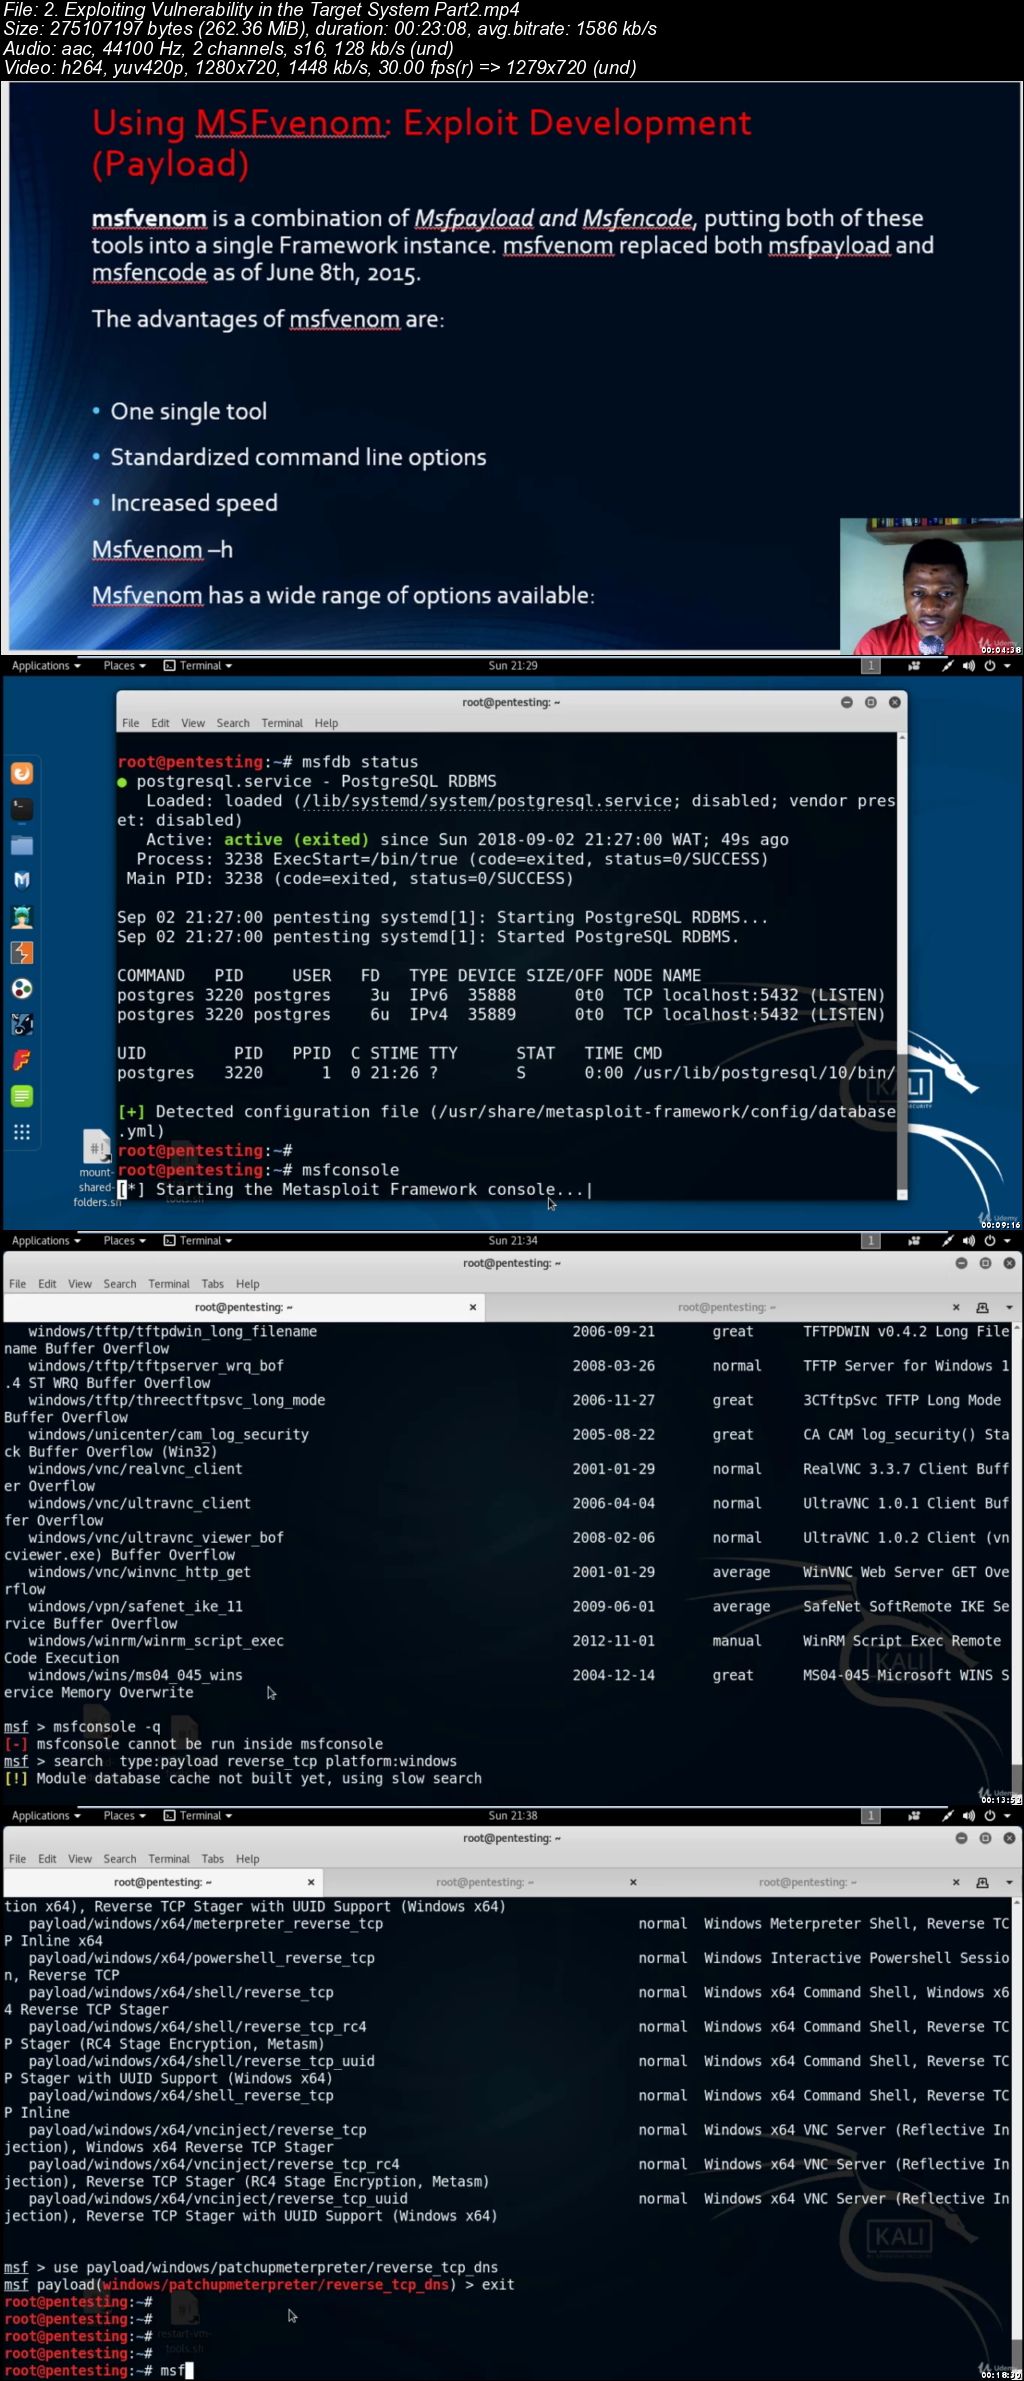Launch Burp Suite from the dock
This screenshot has width=1024, height=2381.
pos(22,953)
